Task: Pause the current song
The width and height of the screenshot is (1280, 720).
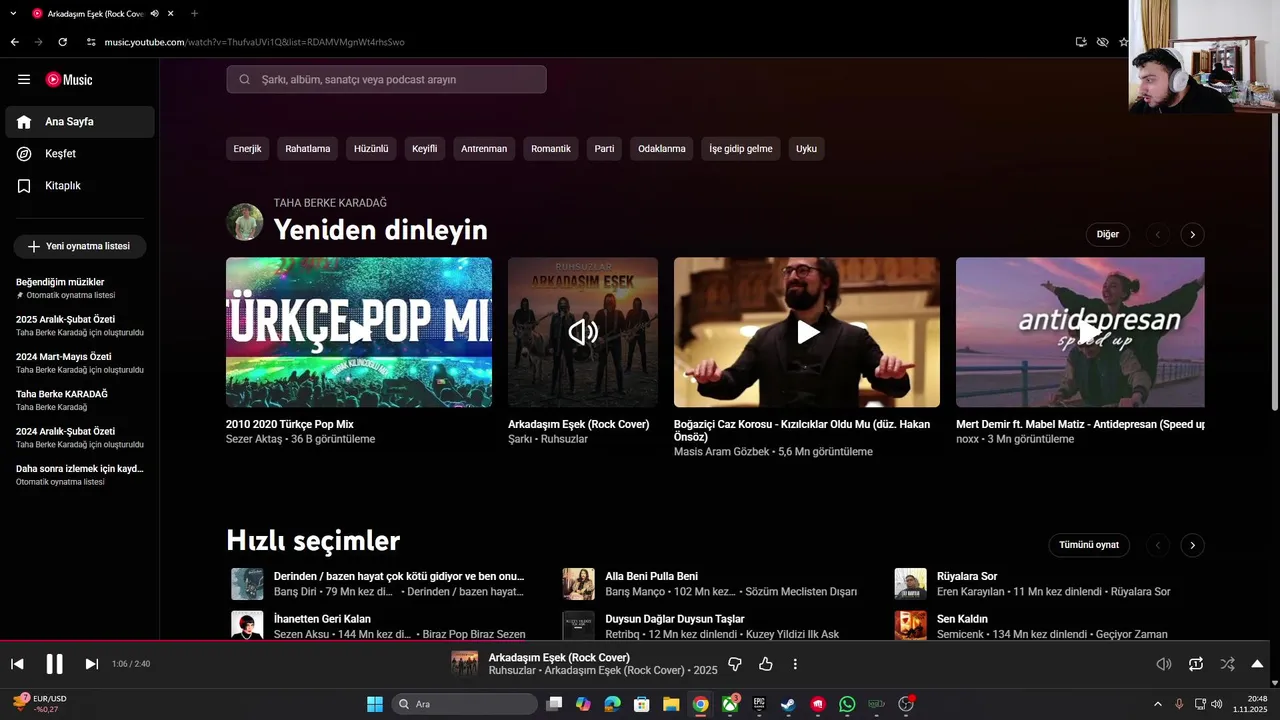Action: (x=54, y=664)
